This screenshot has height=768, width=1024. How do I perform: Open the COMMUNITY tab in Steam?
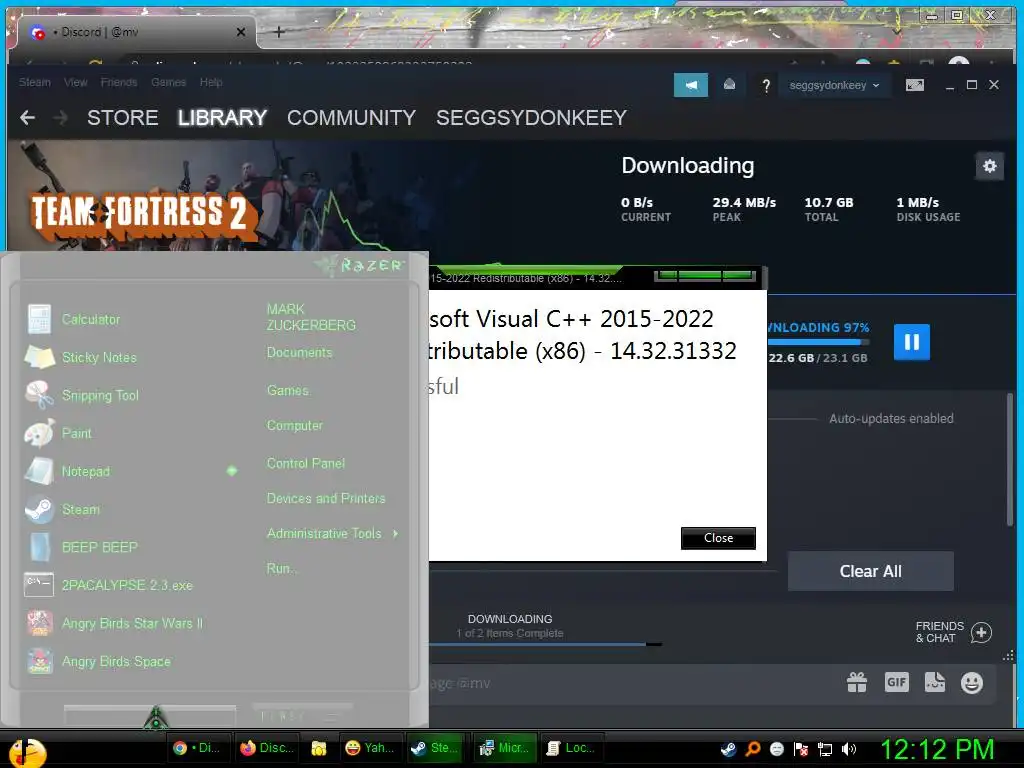point(351,118)
